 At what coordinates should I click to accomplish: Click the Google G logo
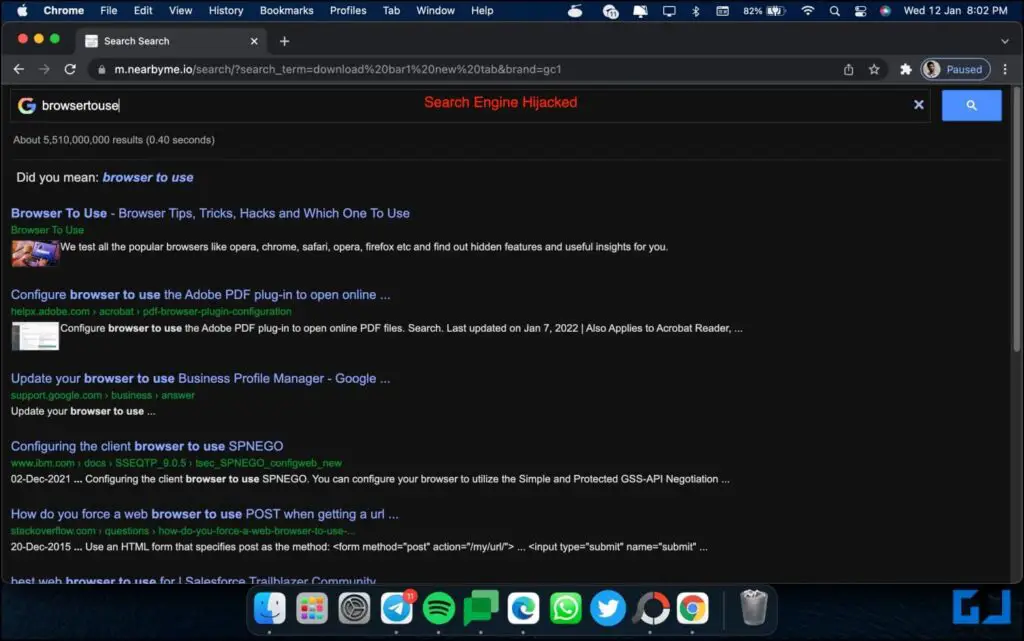(x=27, y=105)
